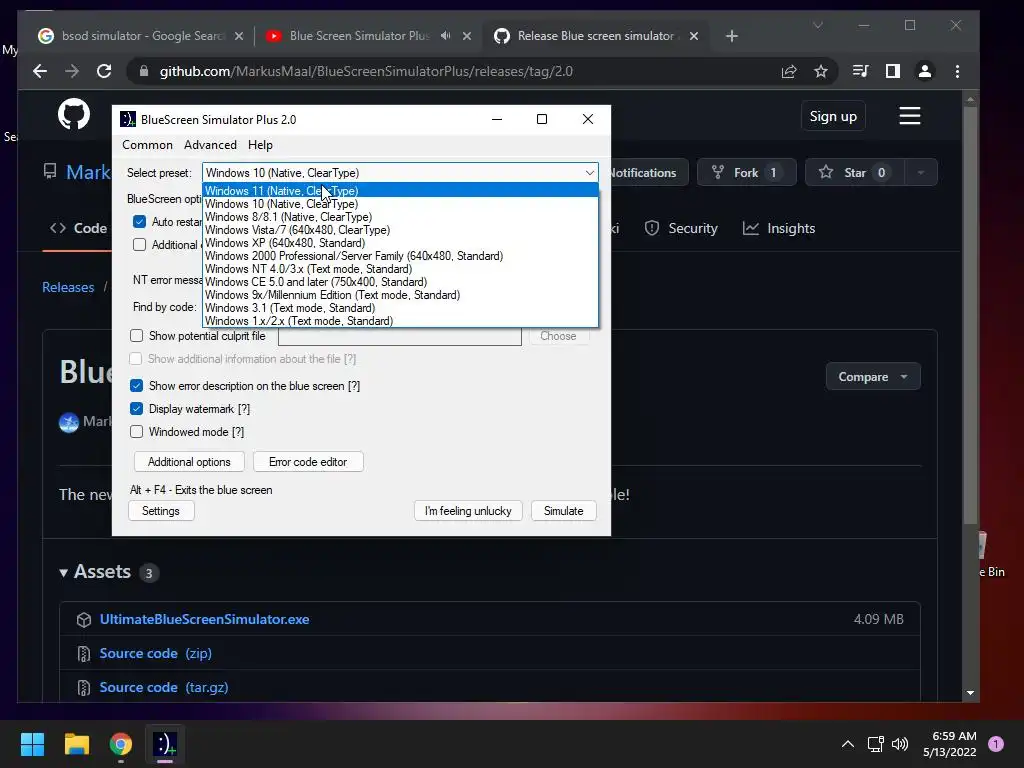Image resolution: width=1024 pixels, height=768 pixels.
Task: Toggle the Chrome side panel icon
Action: (893, 71)
